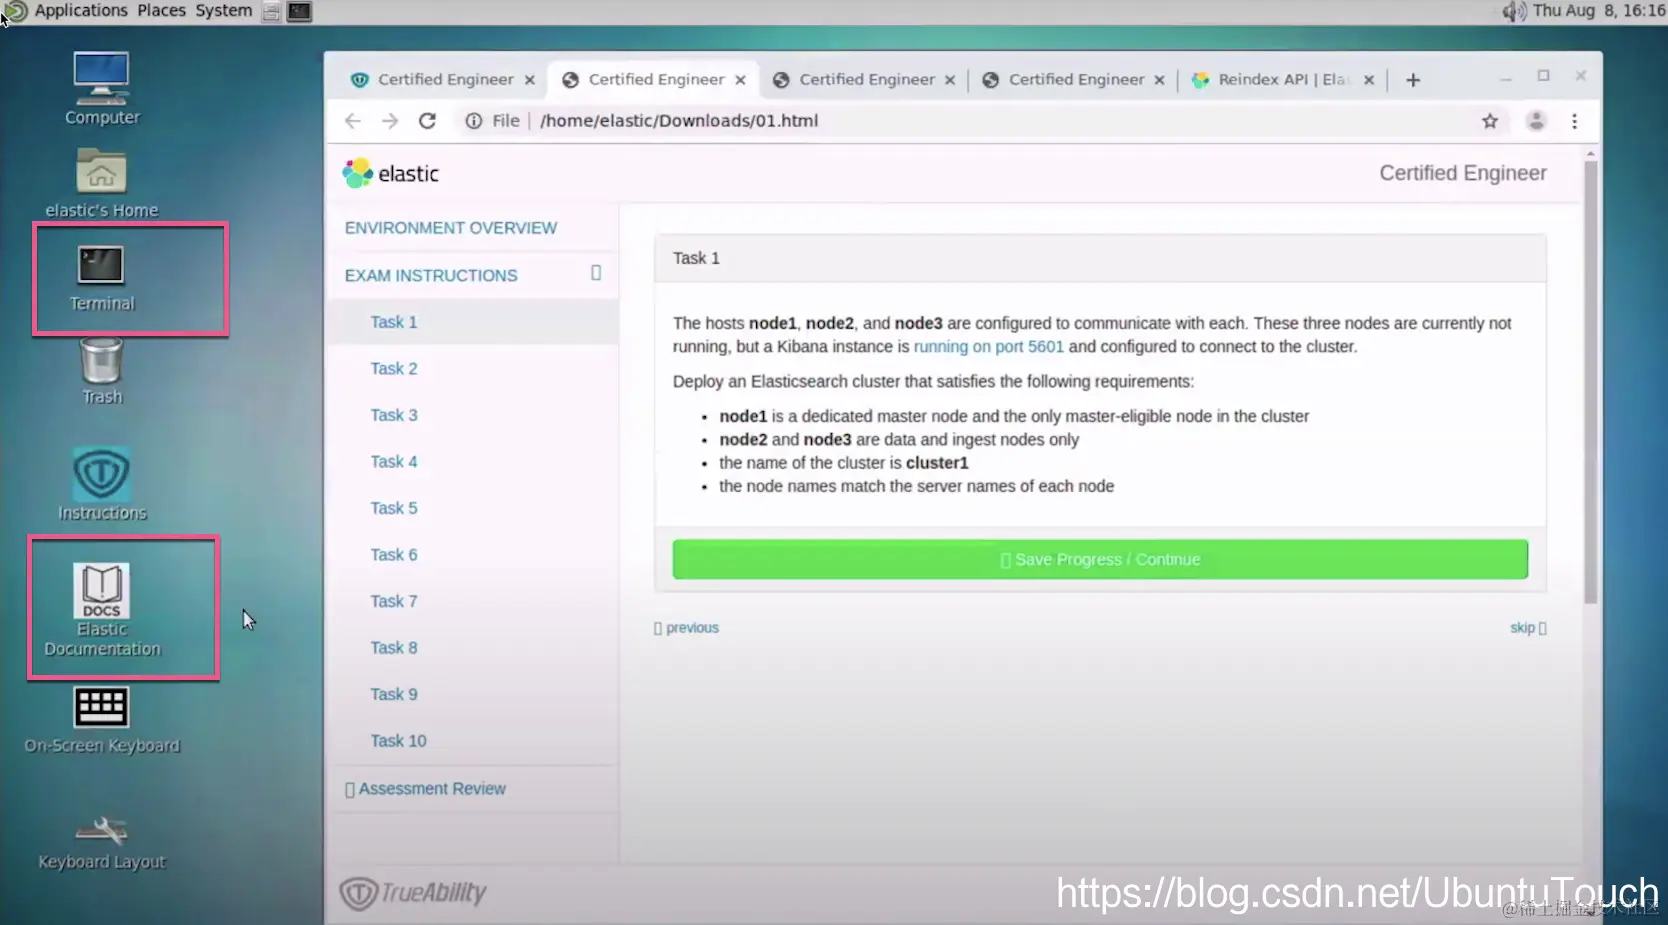The height and width of the screenshot is (925, 1668).
Task: Select Task 4 in sidebar
Action: click(x=394, y=462)
